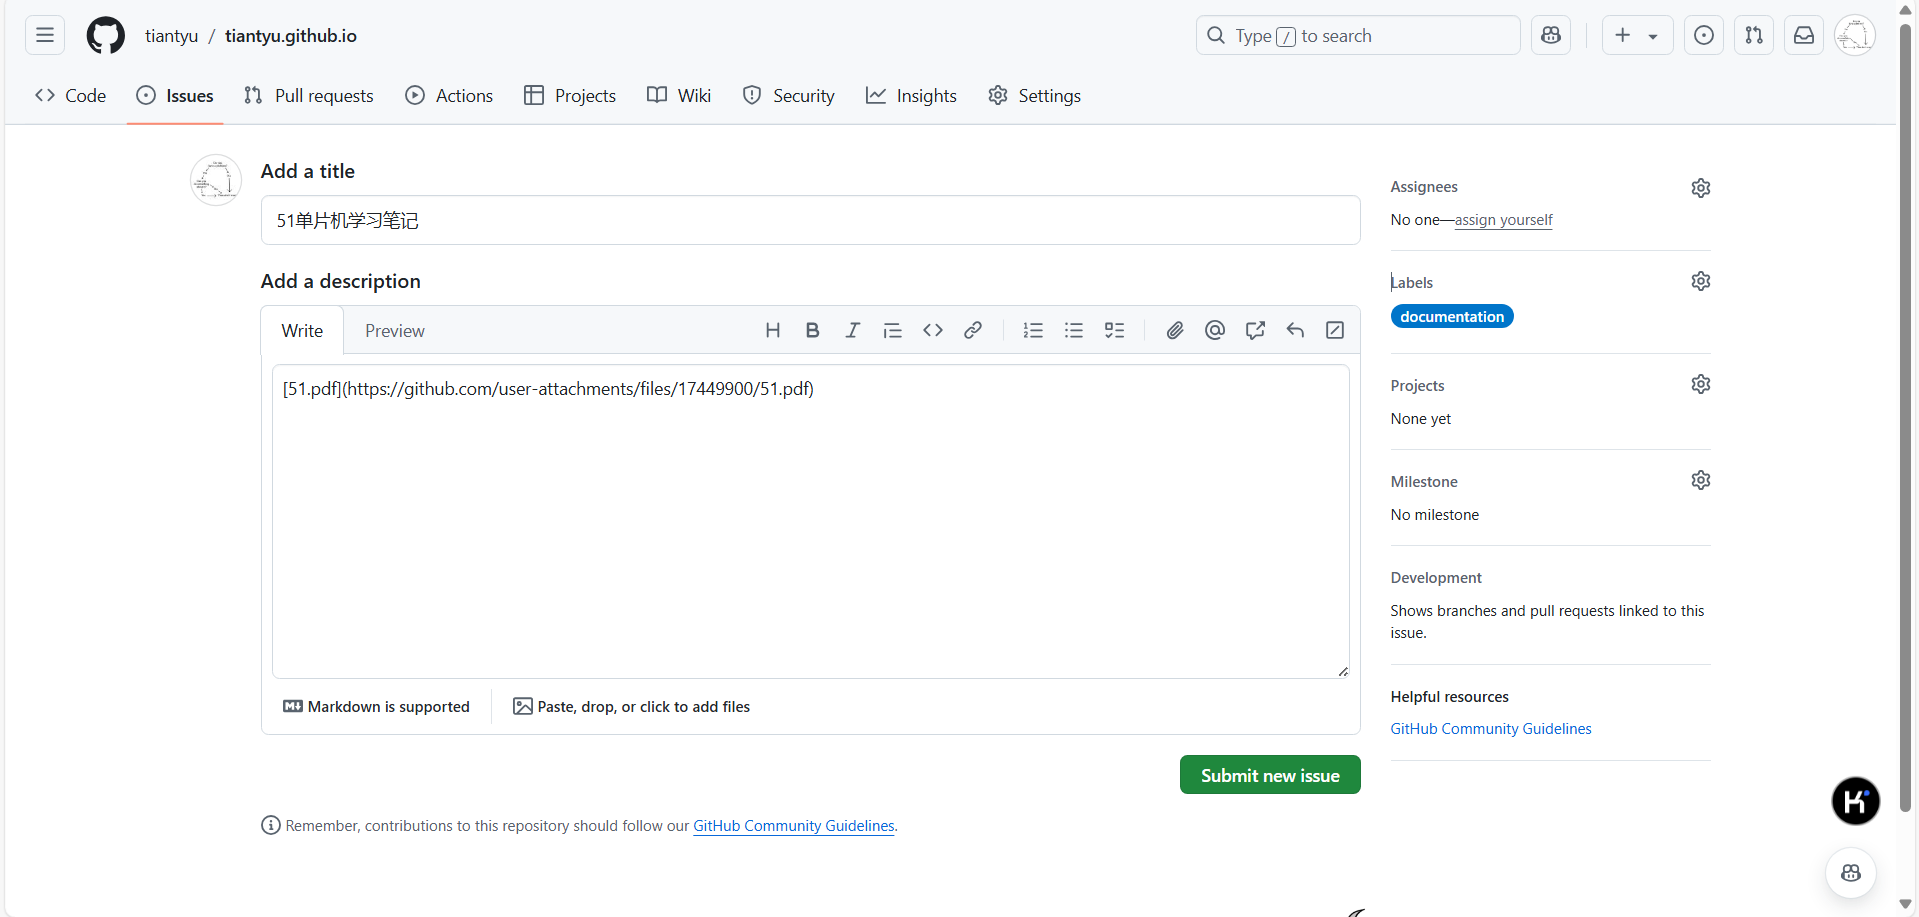Click the documentation label badge
Screen dimensions: 1919x917
click(1451, 317)
